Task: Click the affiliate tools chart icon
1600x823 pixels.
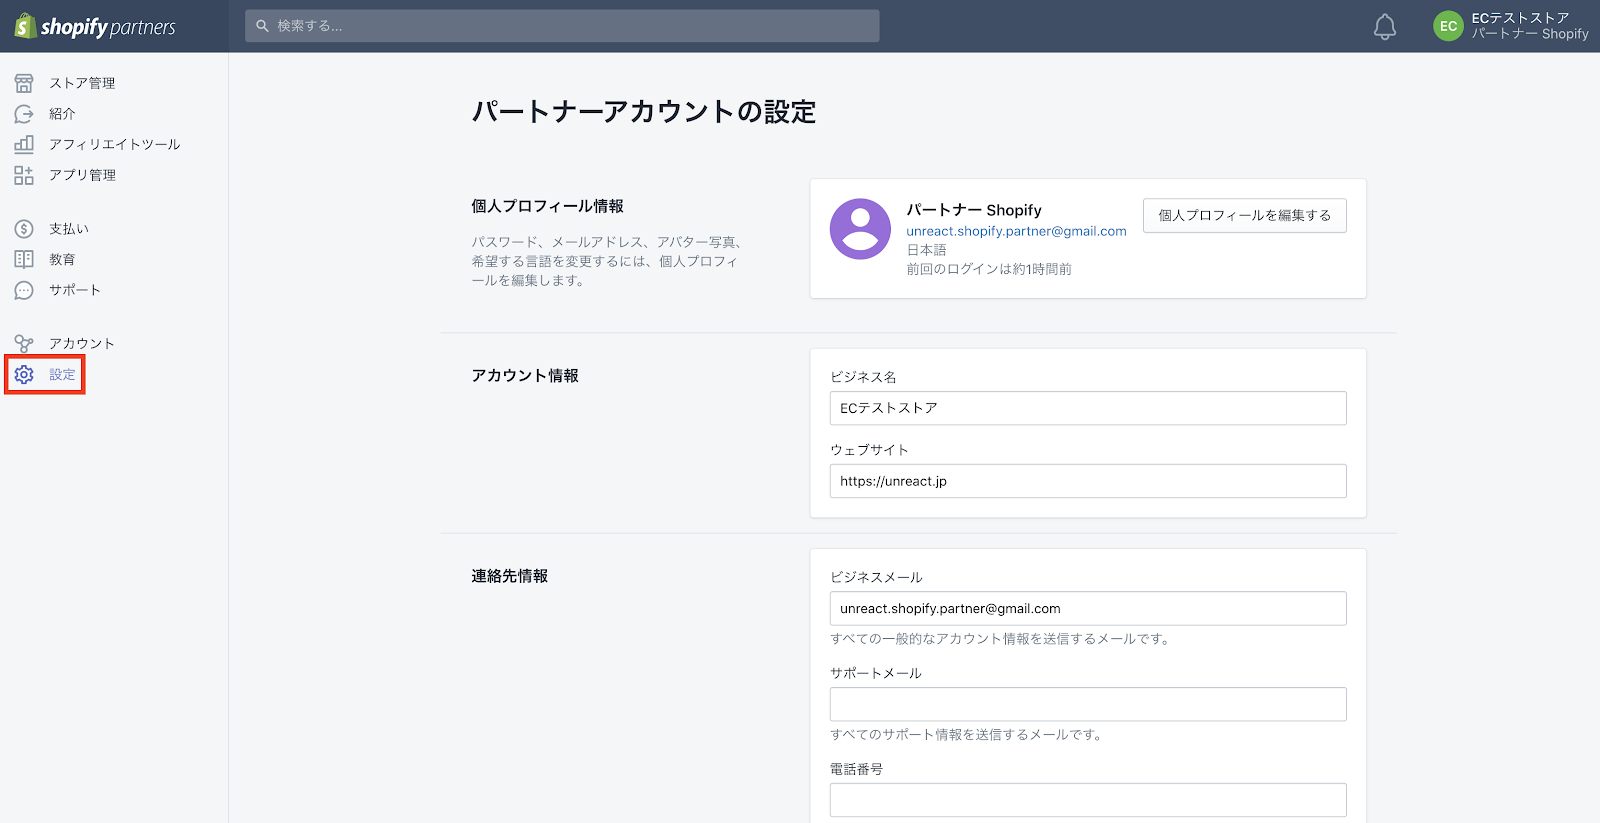Action: (x=24, y=144)
